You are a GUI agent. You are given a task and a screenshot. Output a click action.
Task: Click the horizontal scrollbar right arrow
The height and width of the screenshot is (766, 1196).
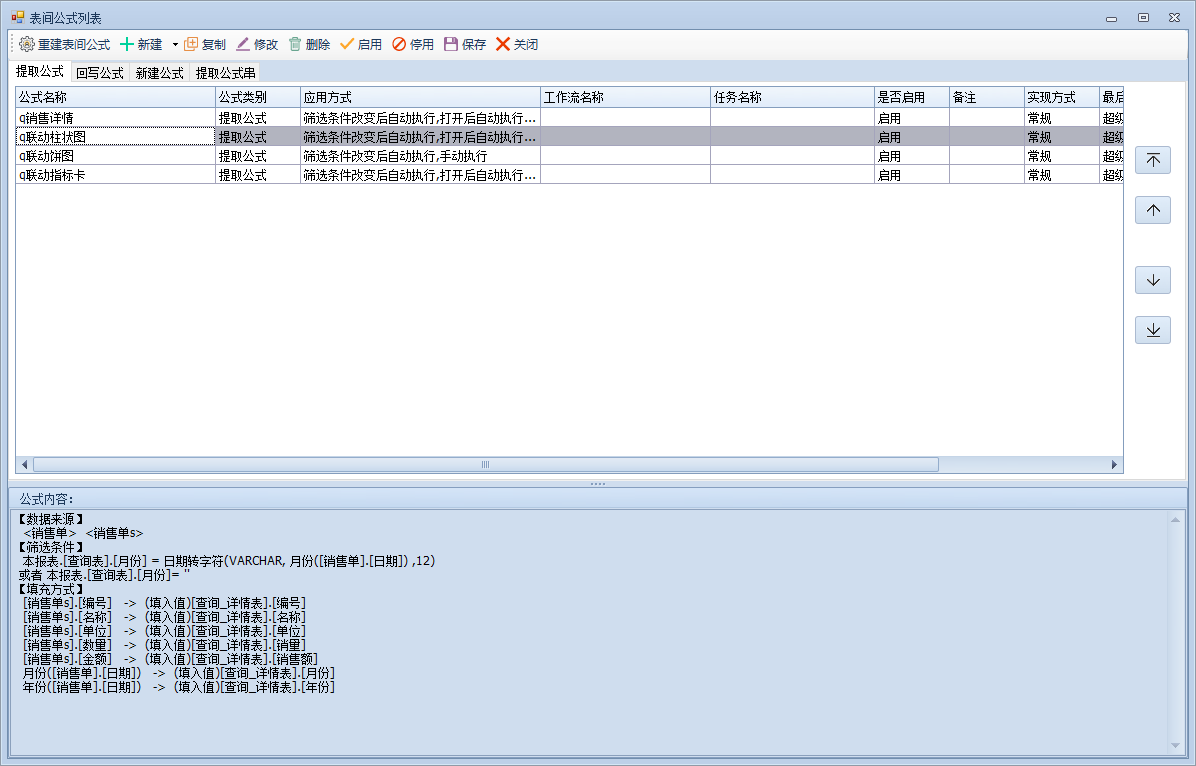[1114, 465]
